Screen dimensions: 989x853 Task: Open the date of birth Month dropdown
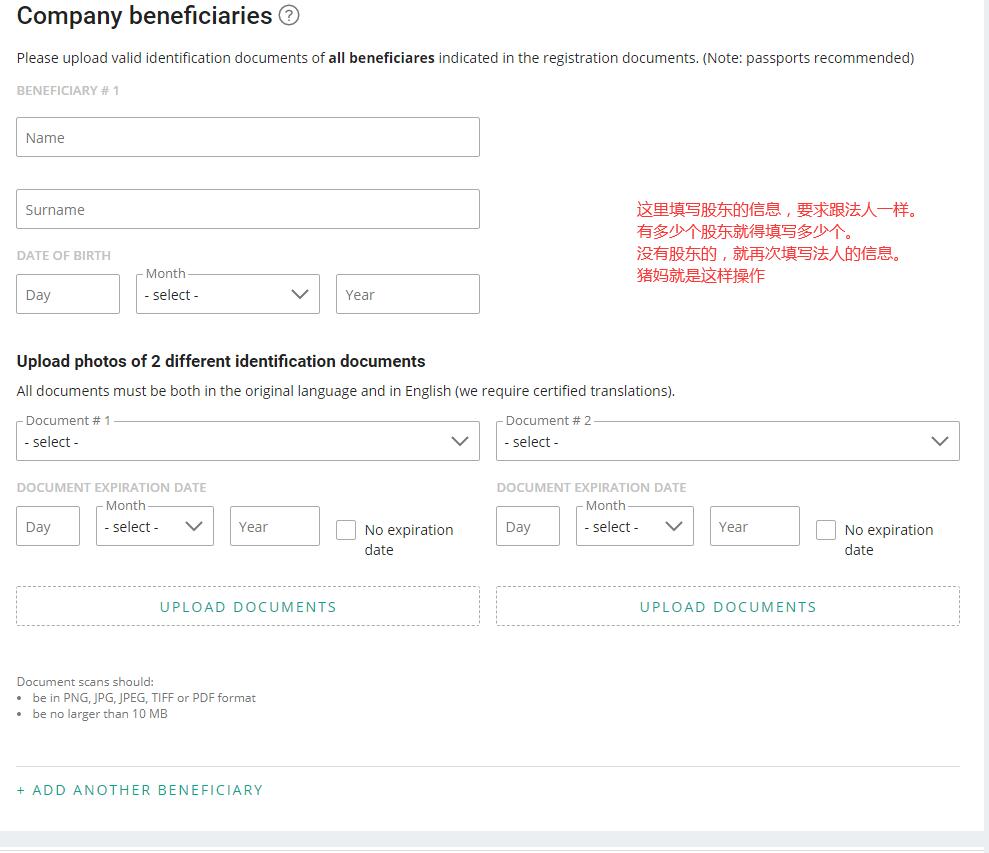point(228,293)
